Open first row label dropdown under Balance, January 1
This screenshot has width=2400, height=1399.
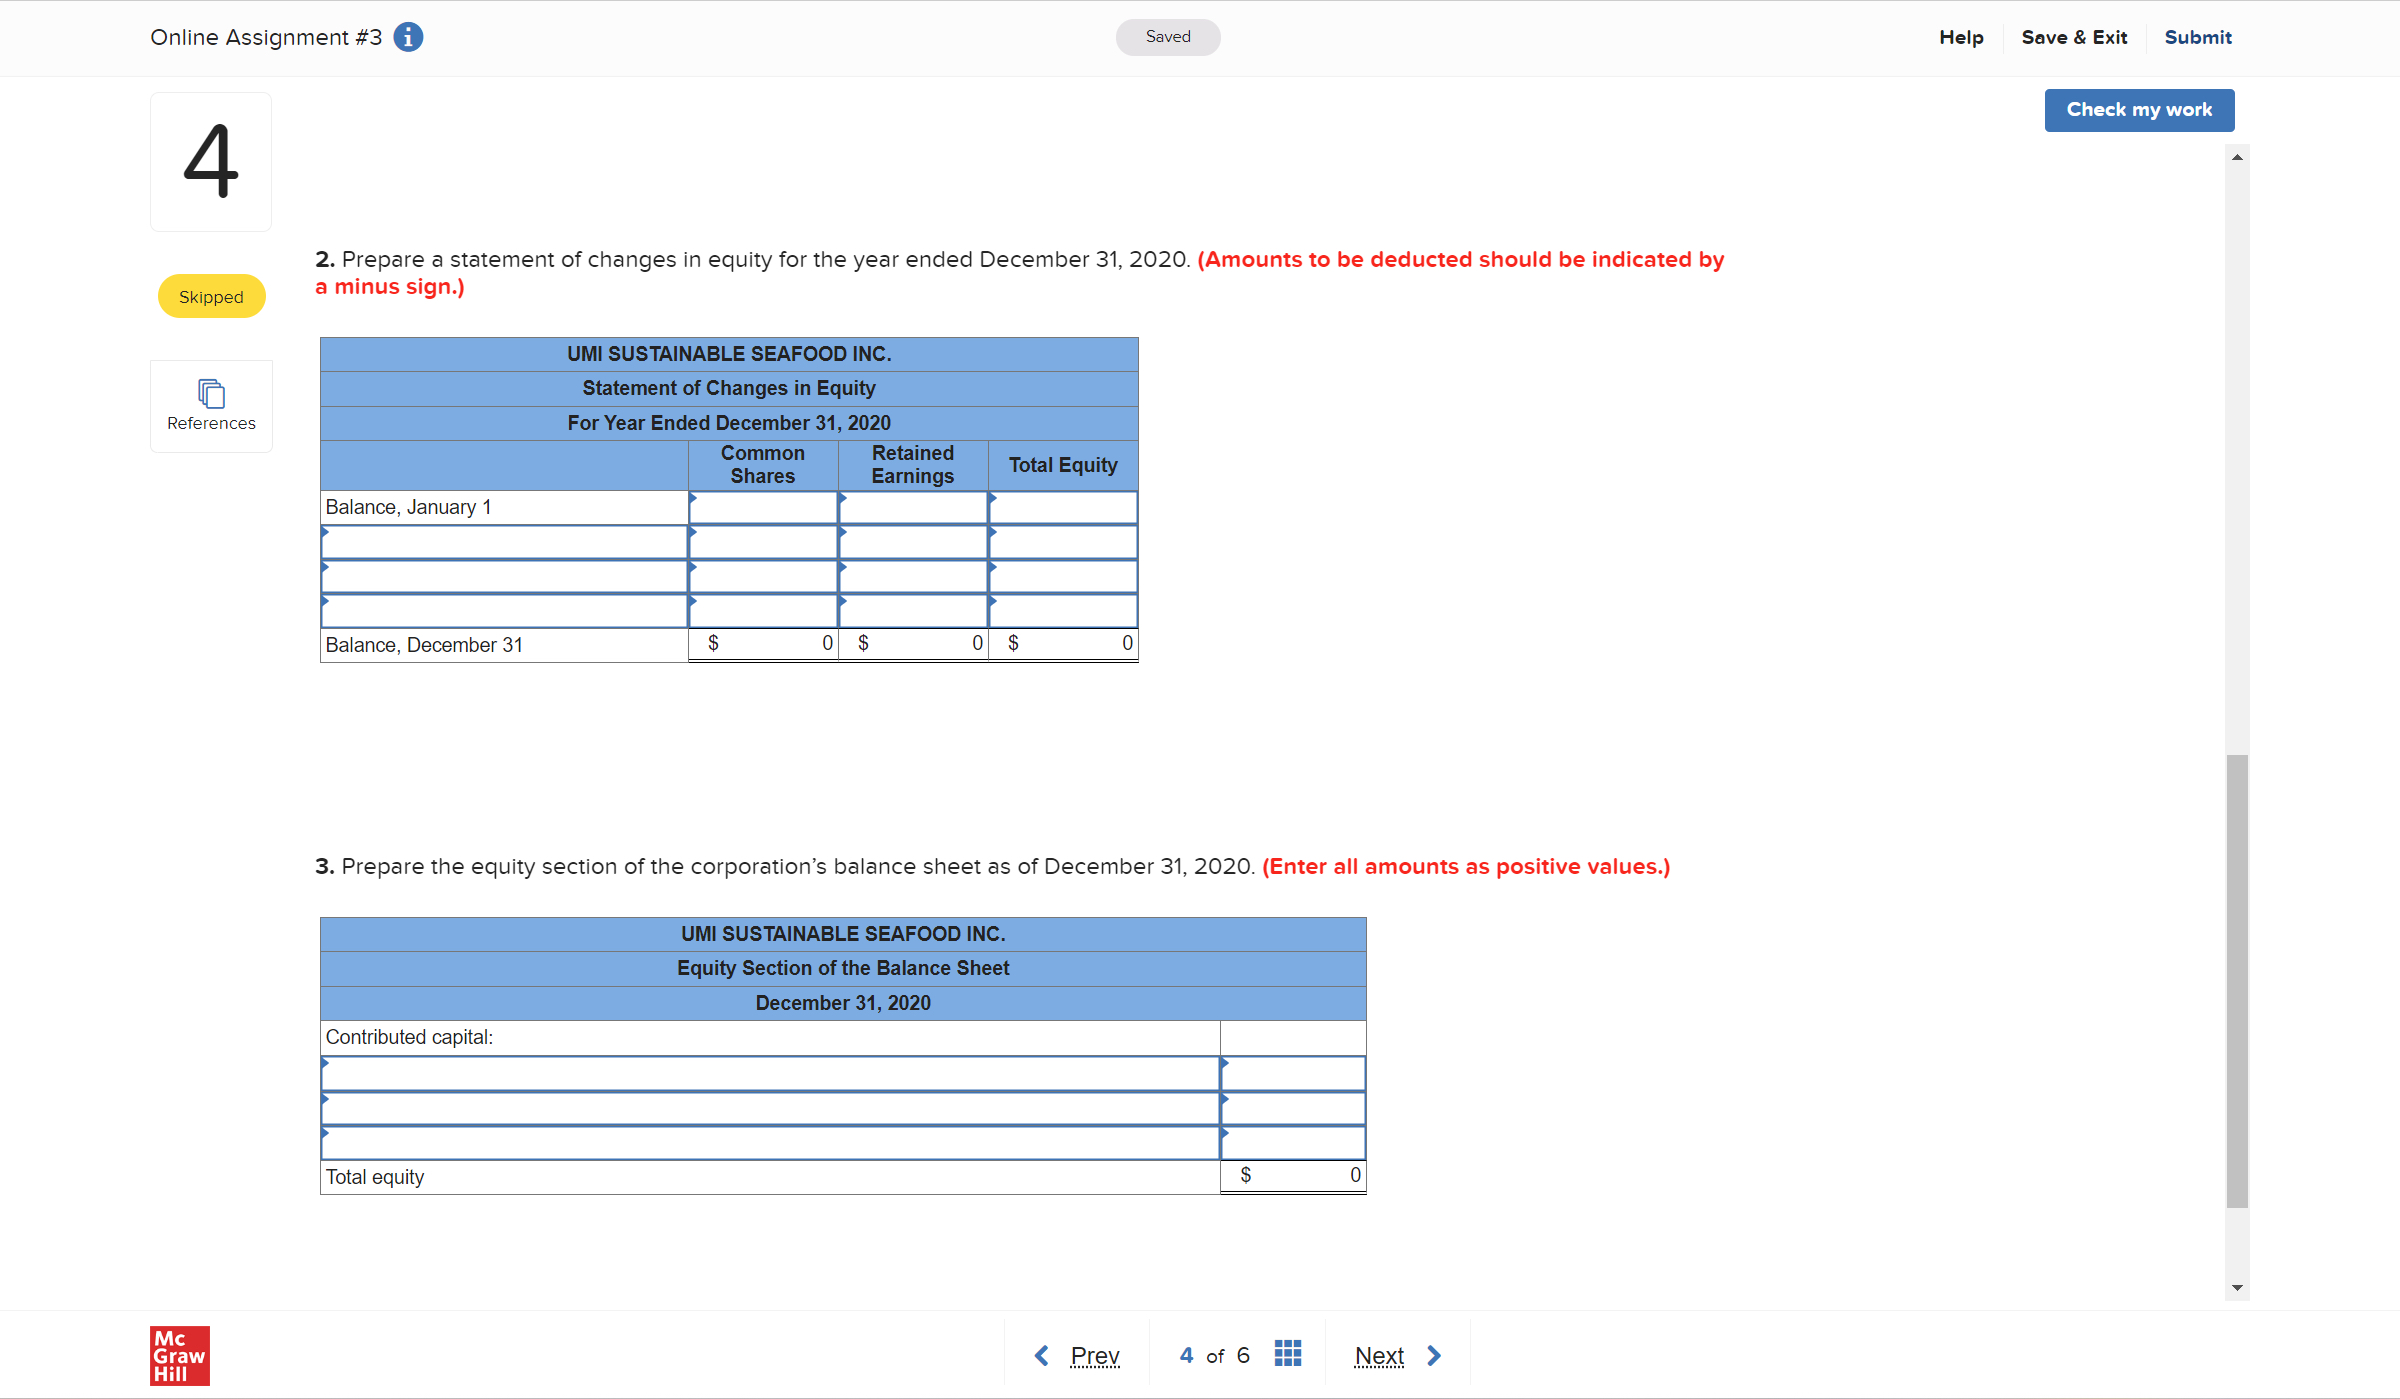coord(504,542)
